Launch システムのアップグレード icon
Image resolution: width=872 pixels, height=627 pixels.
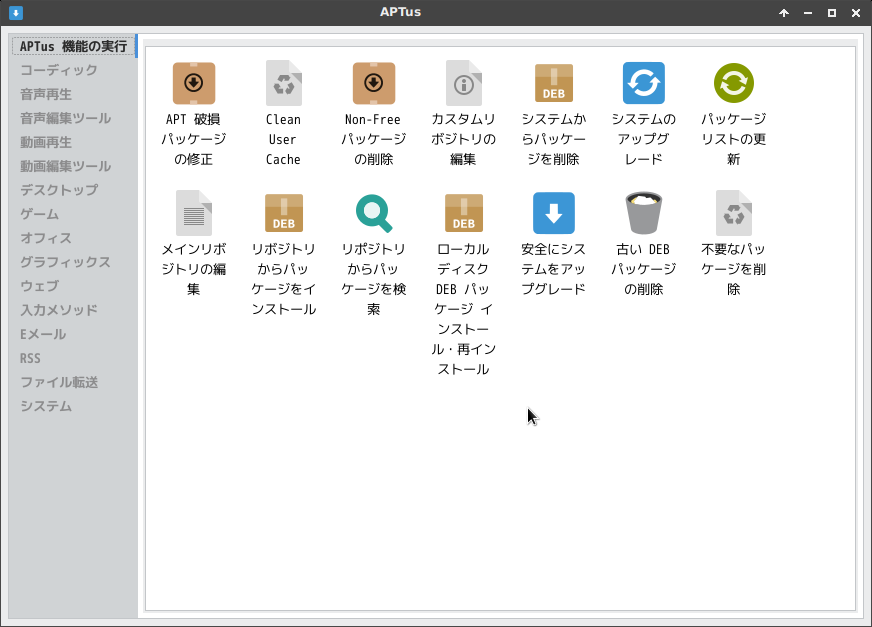pos(643,83)
